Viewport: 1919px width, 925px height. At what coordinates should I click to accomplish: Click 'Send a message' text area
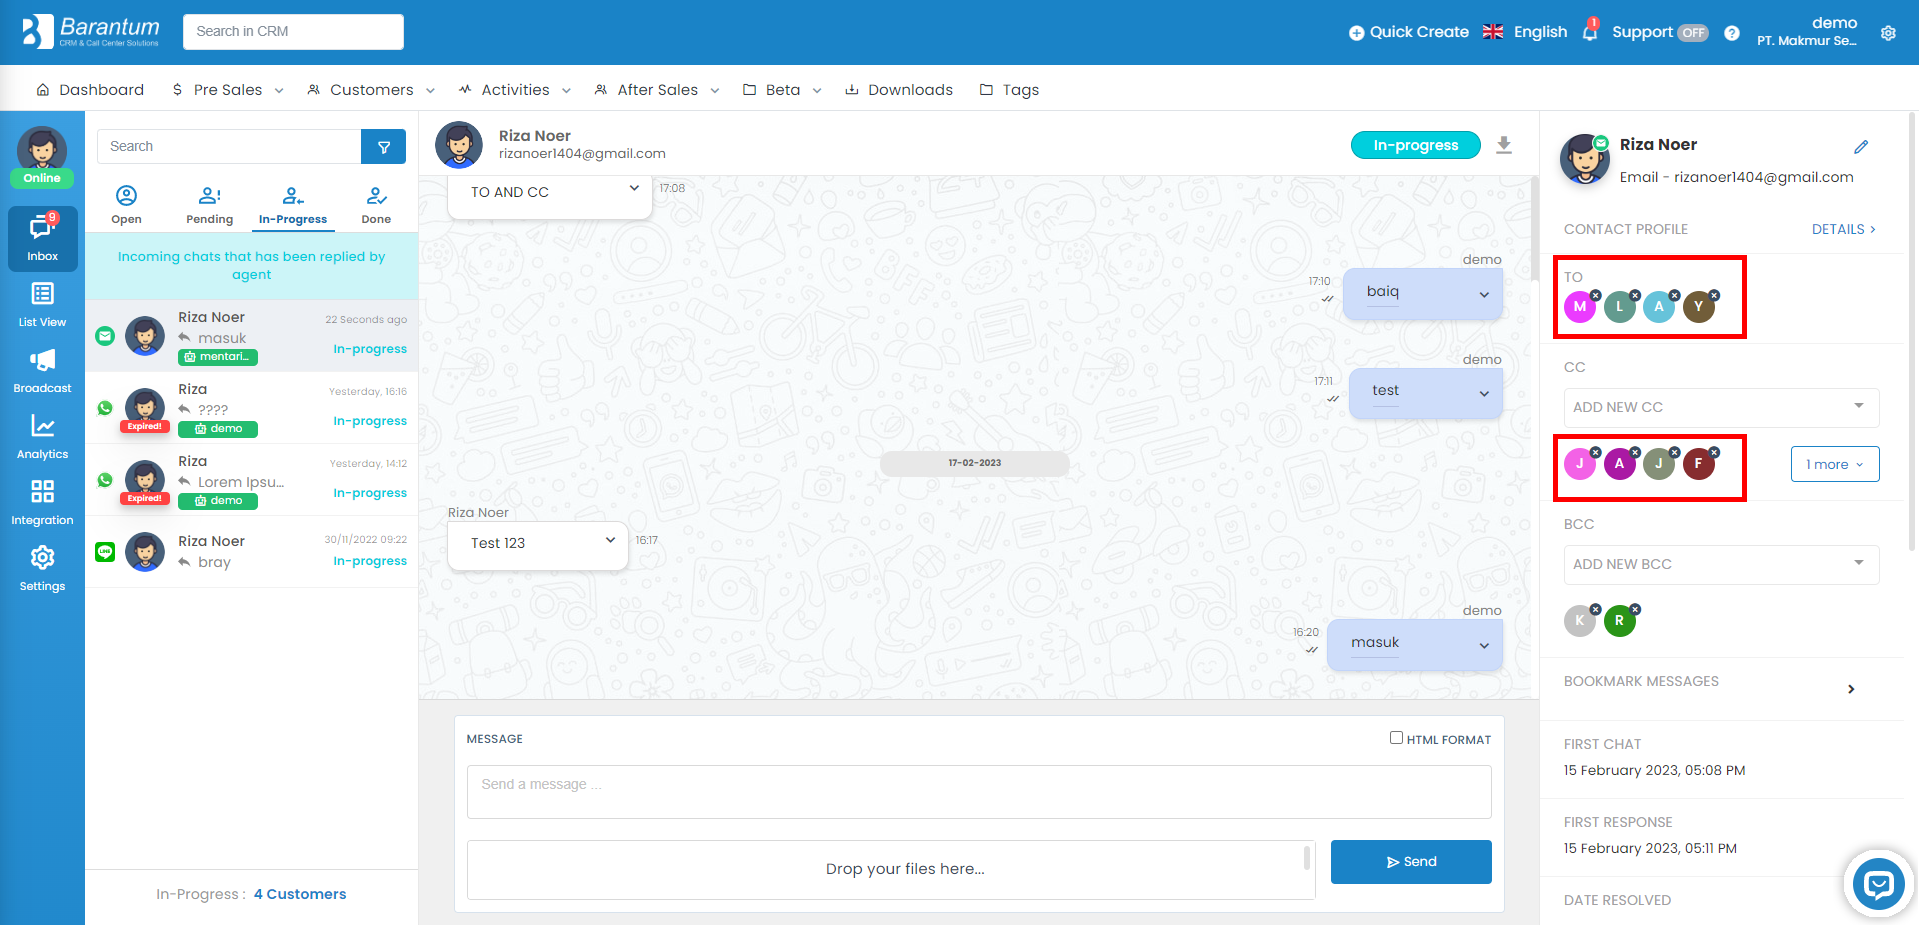(x=979, y=792)
